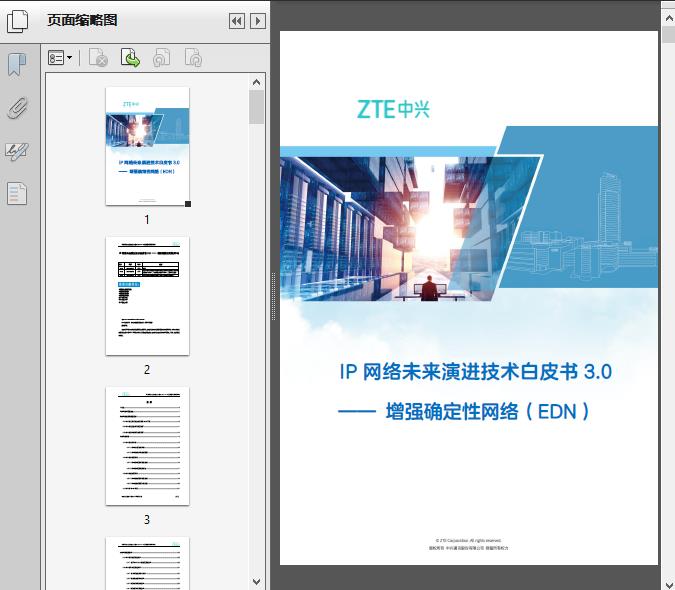Click the Page Thumbnails panel icon
The width and height of the screenshot is (675, 590).
point(17,20)
